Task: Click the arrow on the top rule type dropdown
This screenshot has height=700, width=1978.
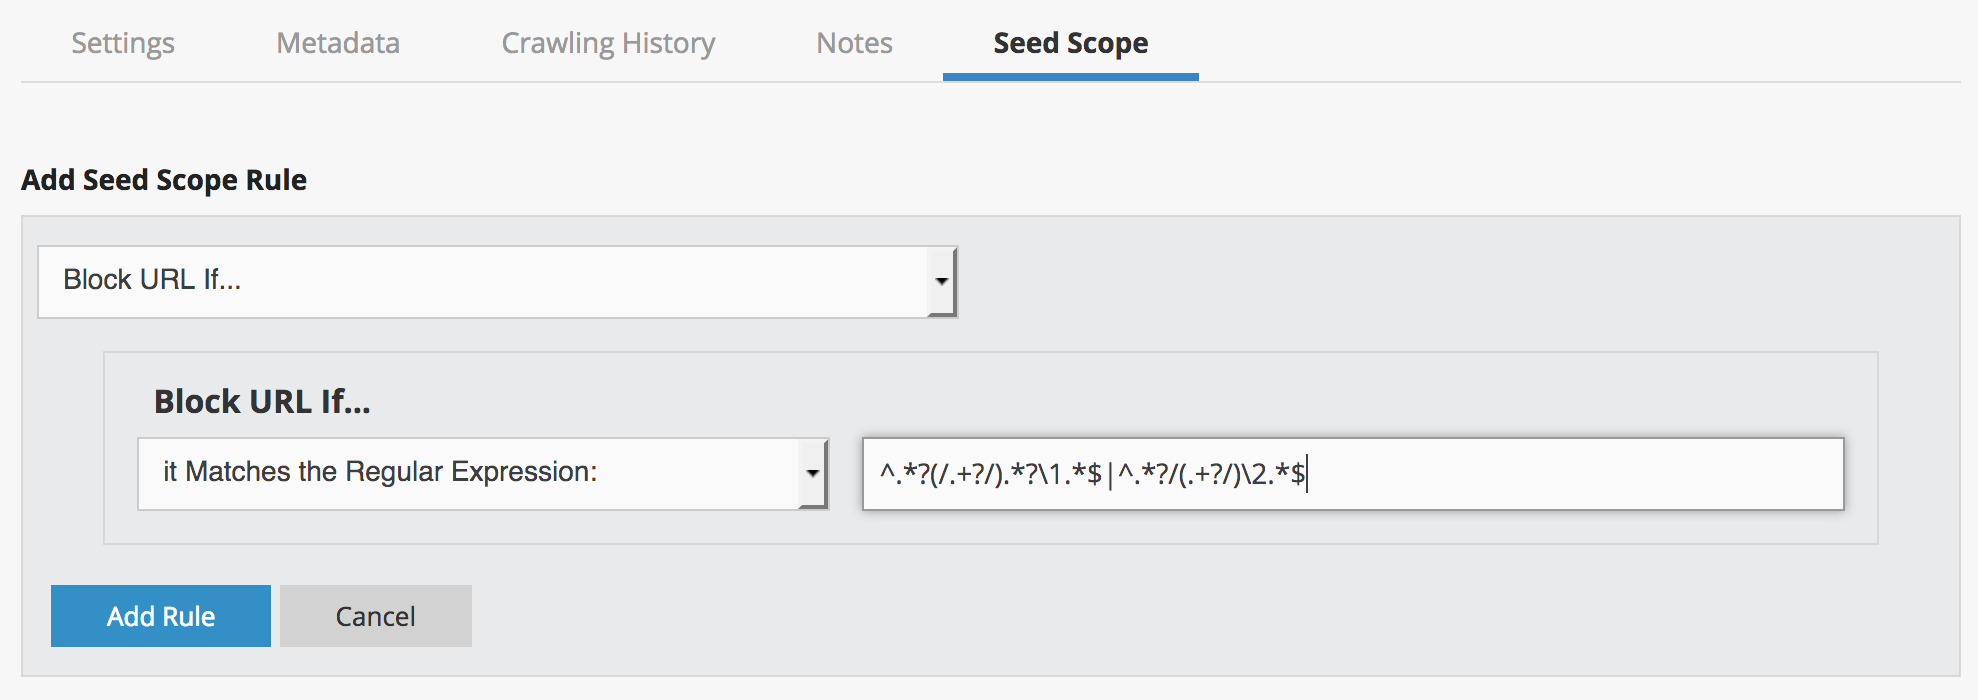Action: tap(941, 281)
